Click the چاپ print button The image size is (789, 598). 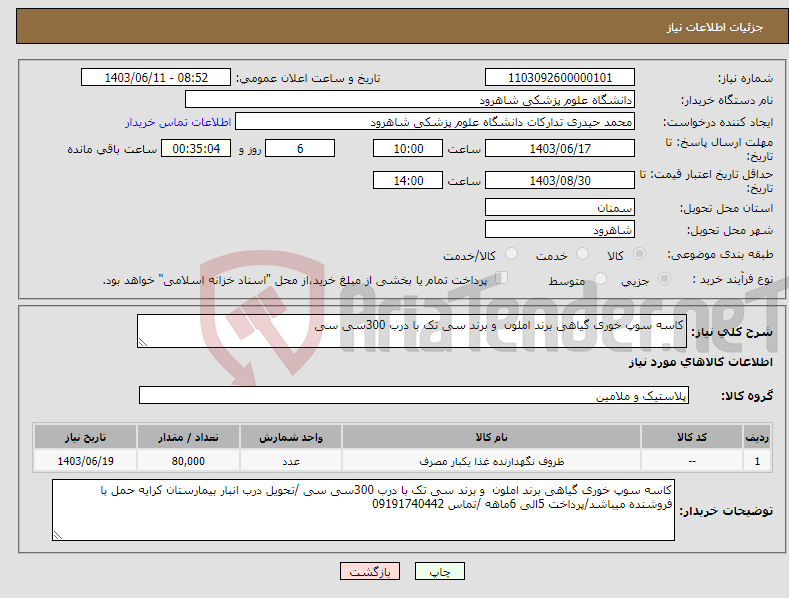(439, 571)
